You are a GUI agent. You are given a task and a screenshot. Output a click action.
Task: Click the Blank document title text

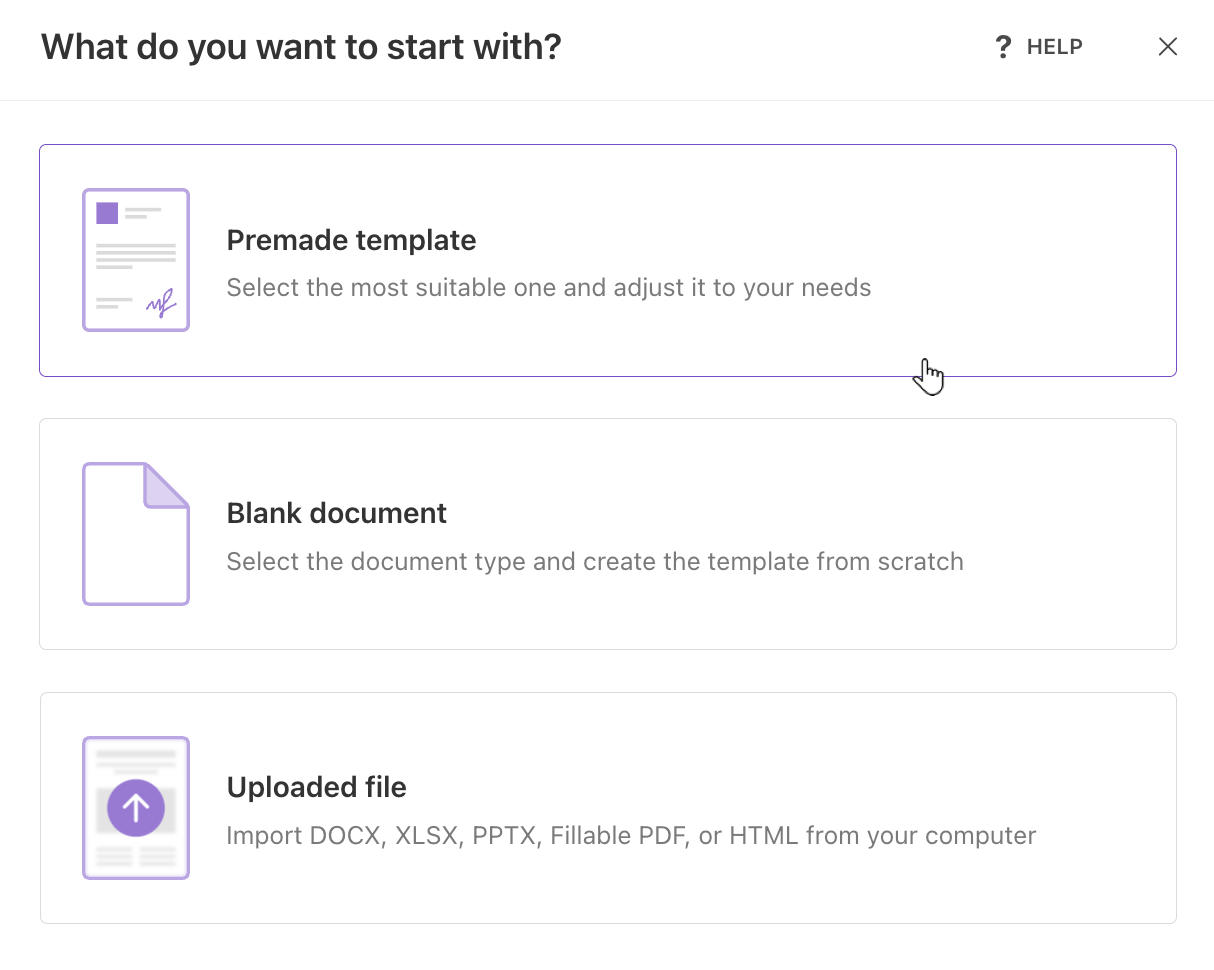[x=336, y=513]
